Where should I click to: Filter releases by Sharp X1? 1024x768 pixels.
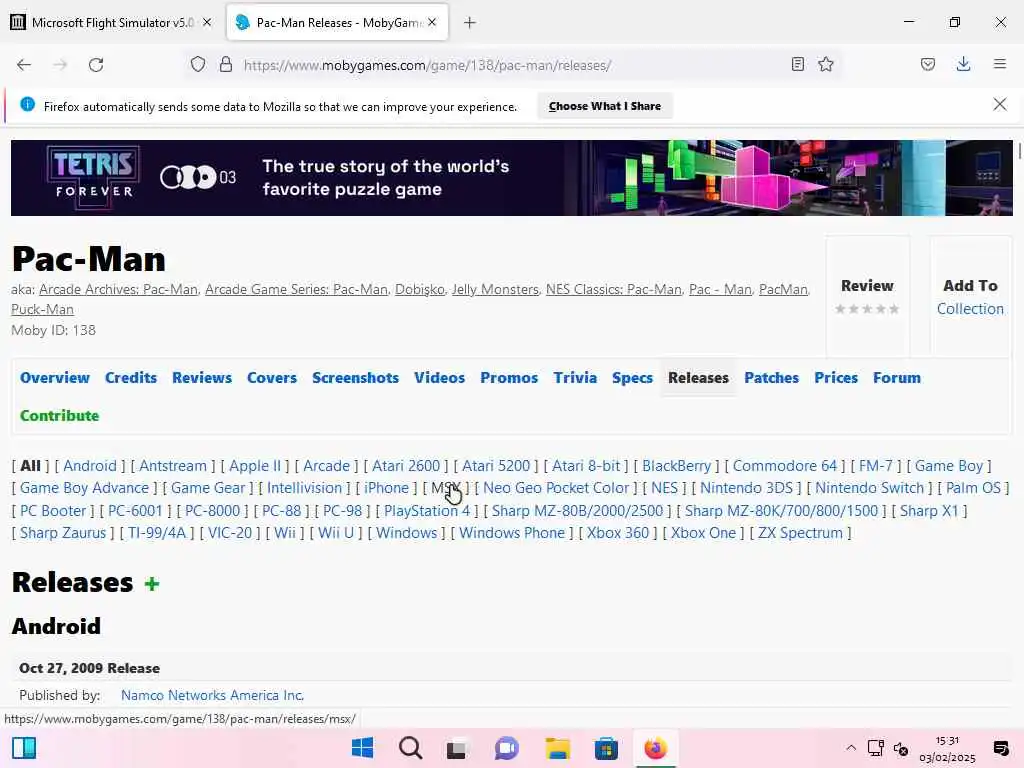tap(929, 511)
